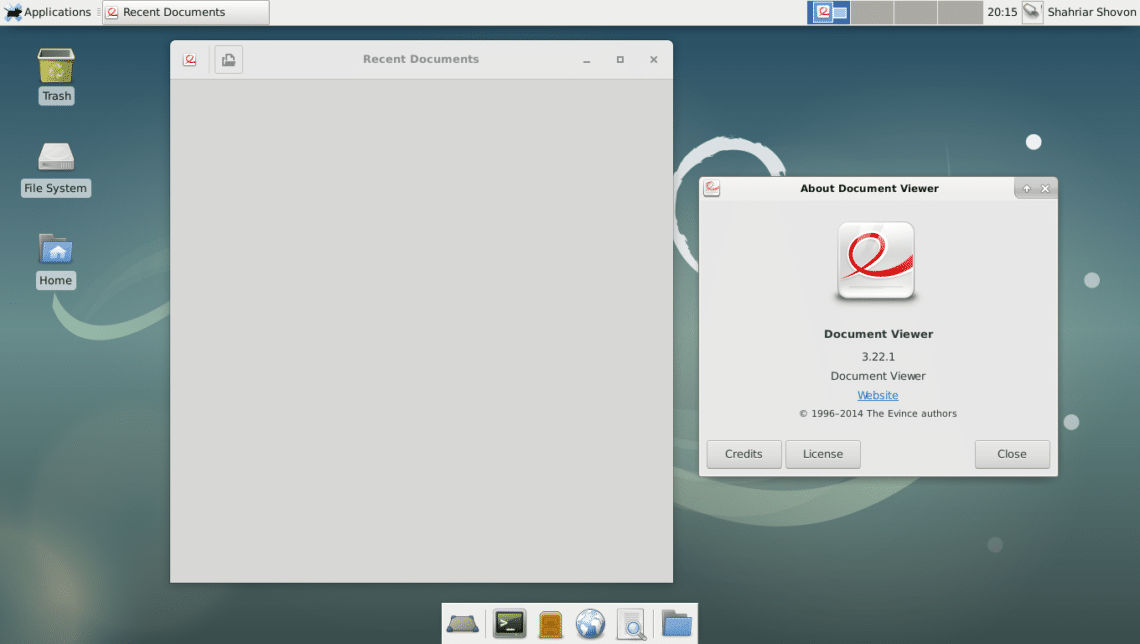Open the File Manager cabinet dock icon

tap(550, 624)
